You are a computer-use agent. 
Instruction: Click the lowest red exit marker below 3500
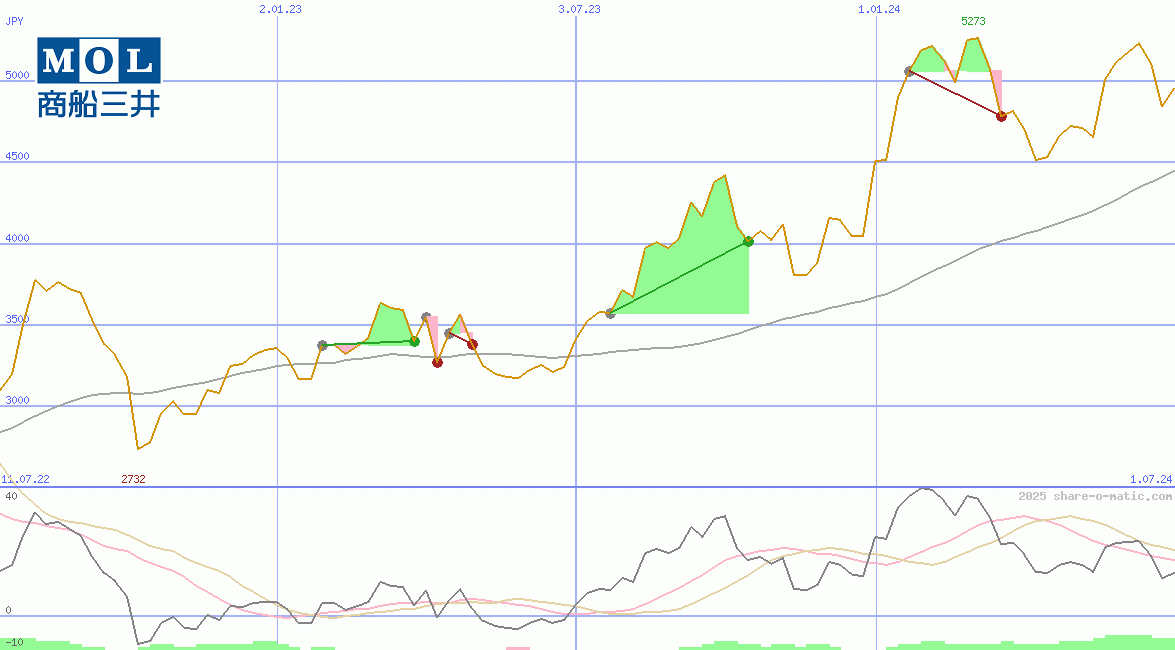pyautogui.click(x=437, y=363)
